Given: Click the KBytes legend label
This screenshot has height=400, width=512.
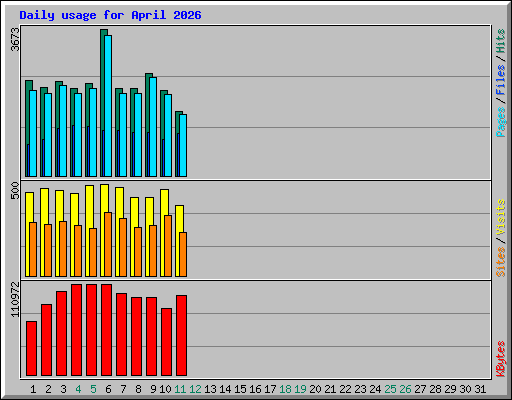Looking at the screenshot, I should pos(501,359).
